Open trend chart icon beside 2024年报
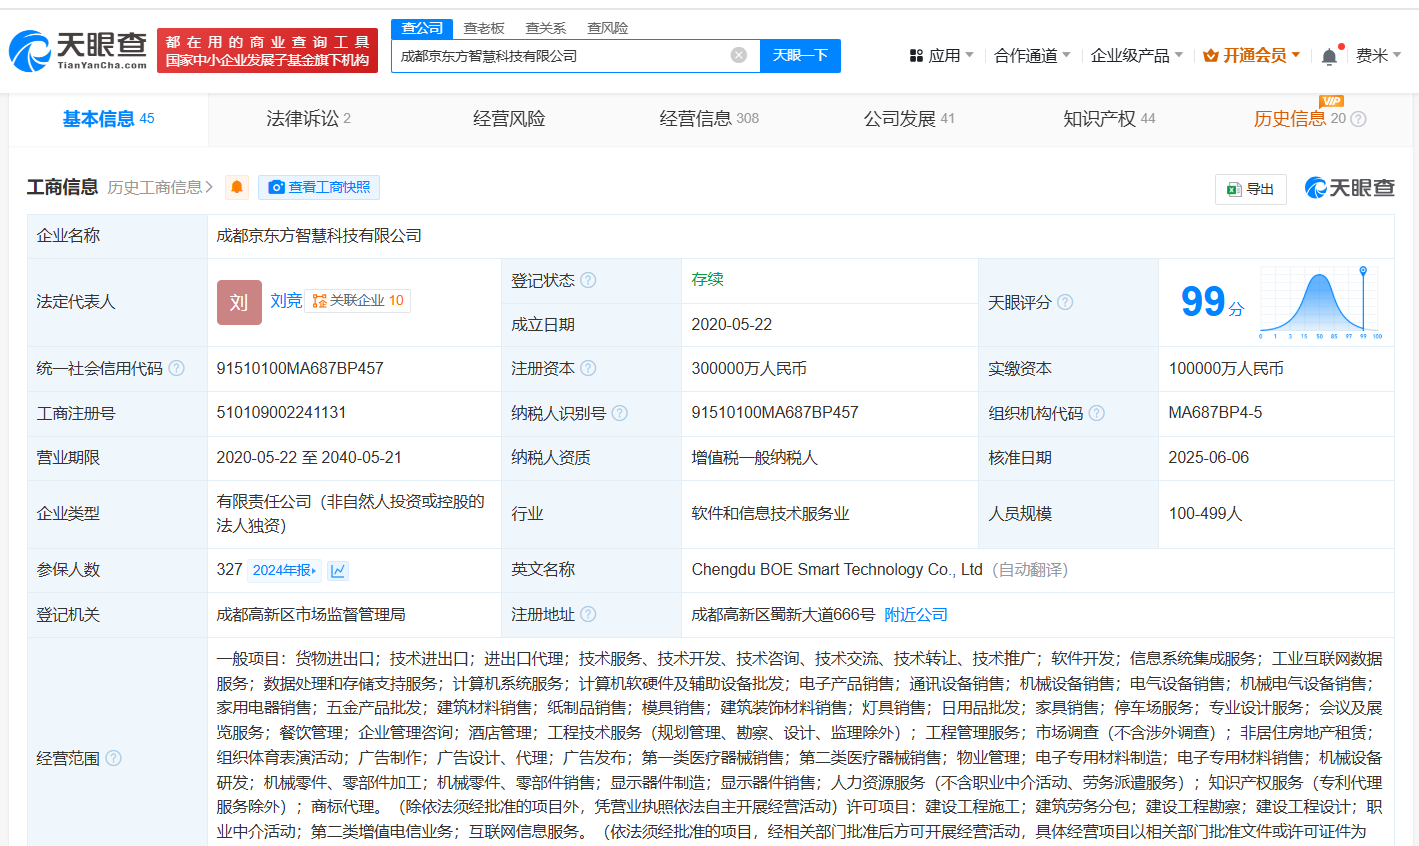The height and width of the screenshot is (846, 1419). [338, 570]
